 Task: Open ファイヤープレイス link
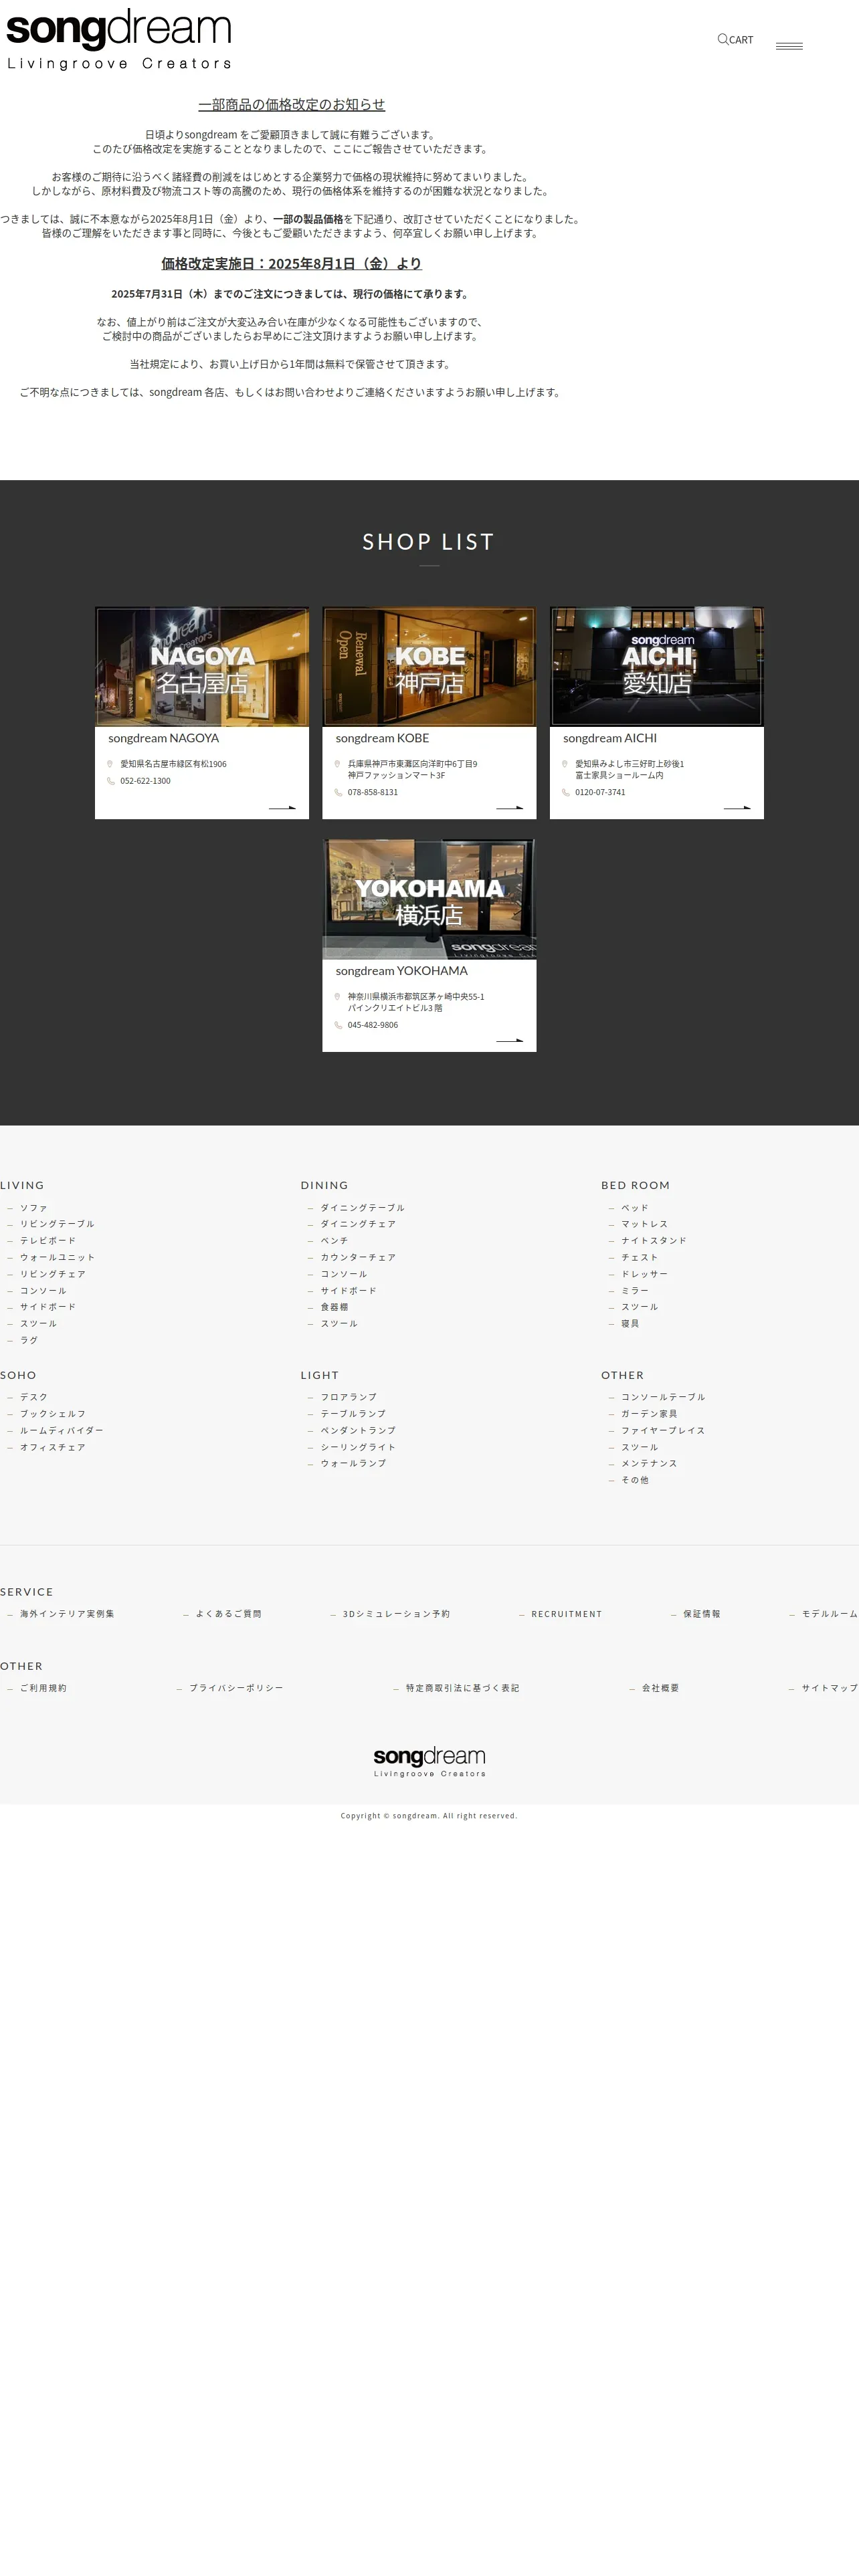(663, 1430)
